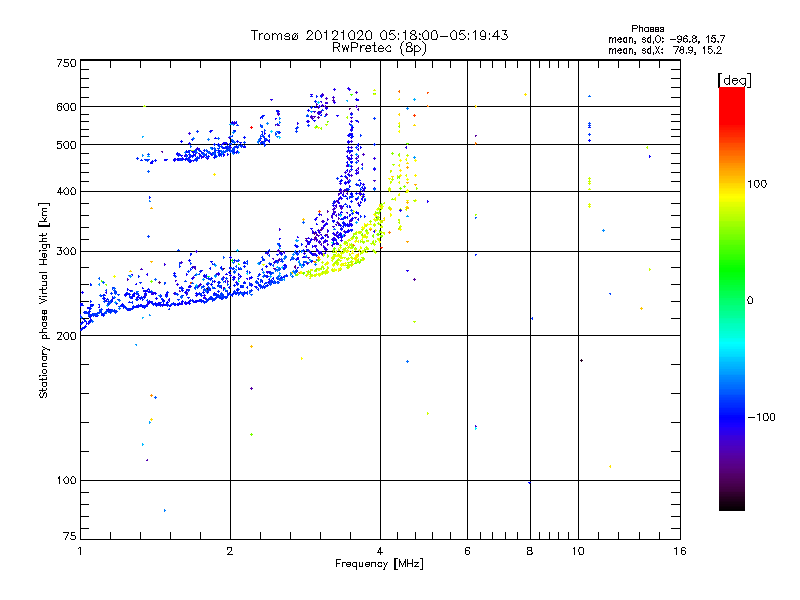Click y-axis tick label "500"
The image size is (800, 600).
[x=66, y=145]
